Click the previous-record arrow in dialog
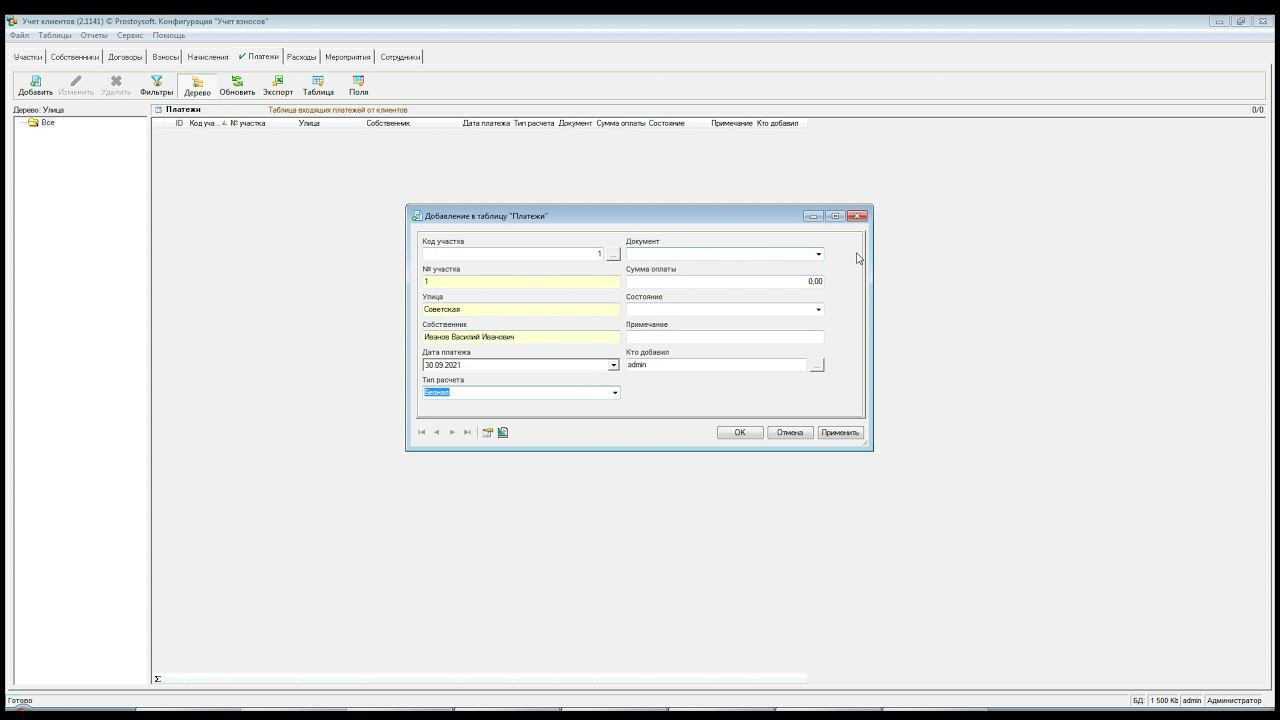The height and width of the screenshot is (720, 1280). (x=437, y=432)
